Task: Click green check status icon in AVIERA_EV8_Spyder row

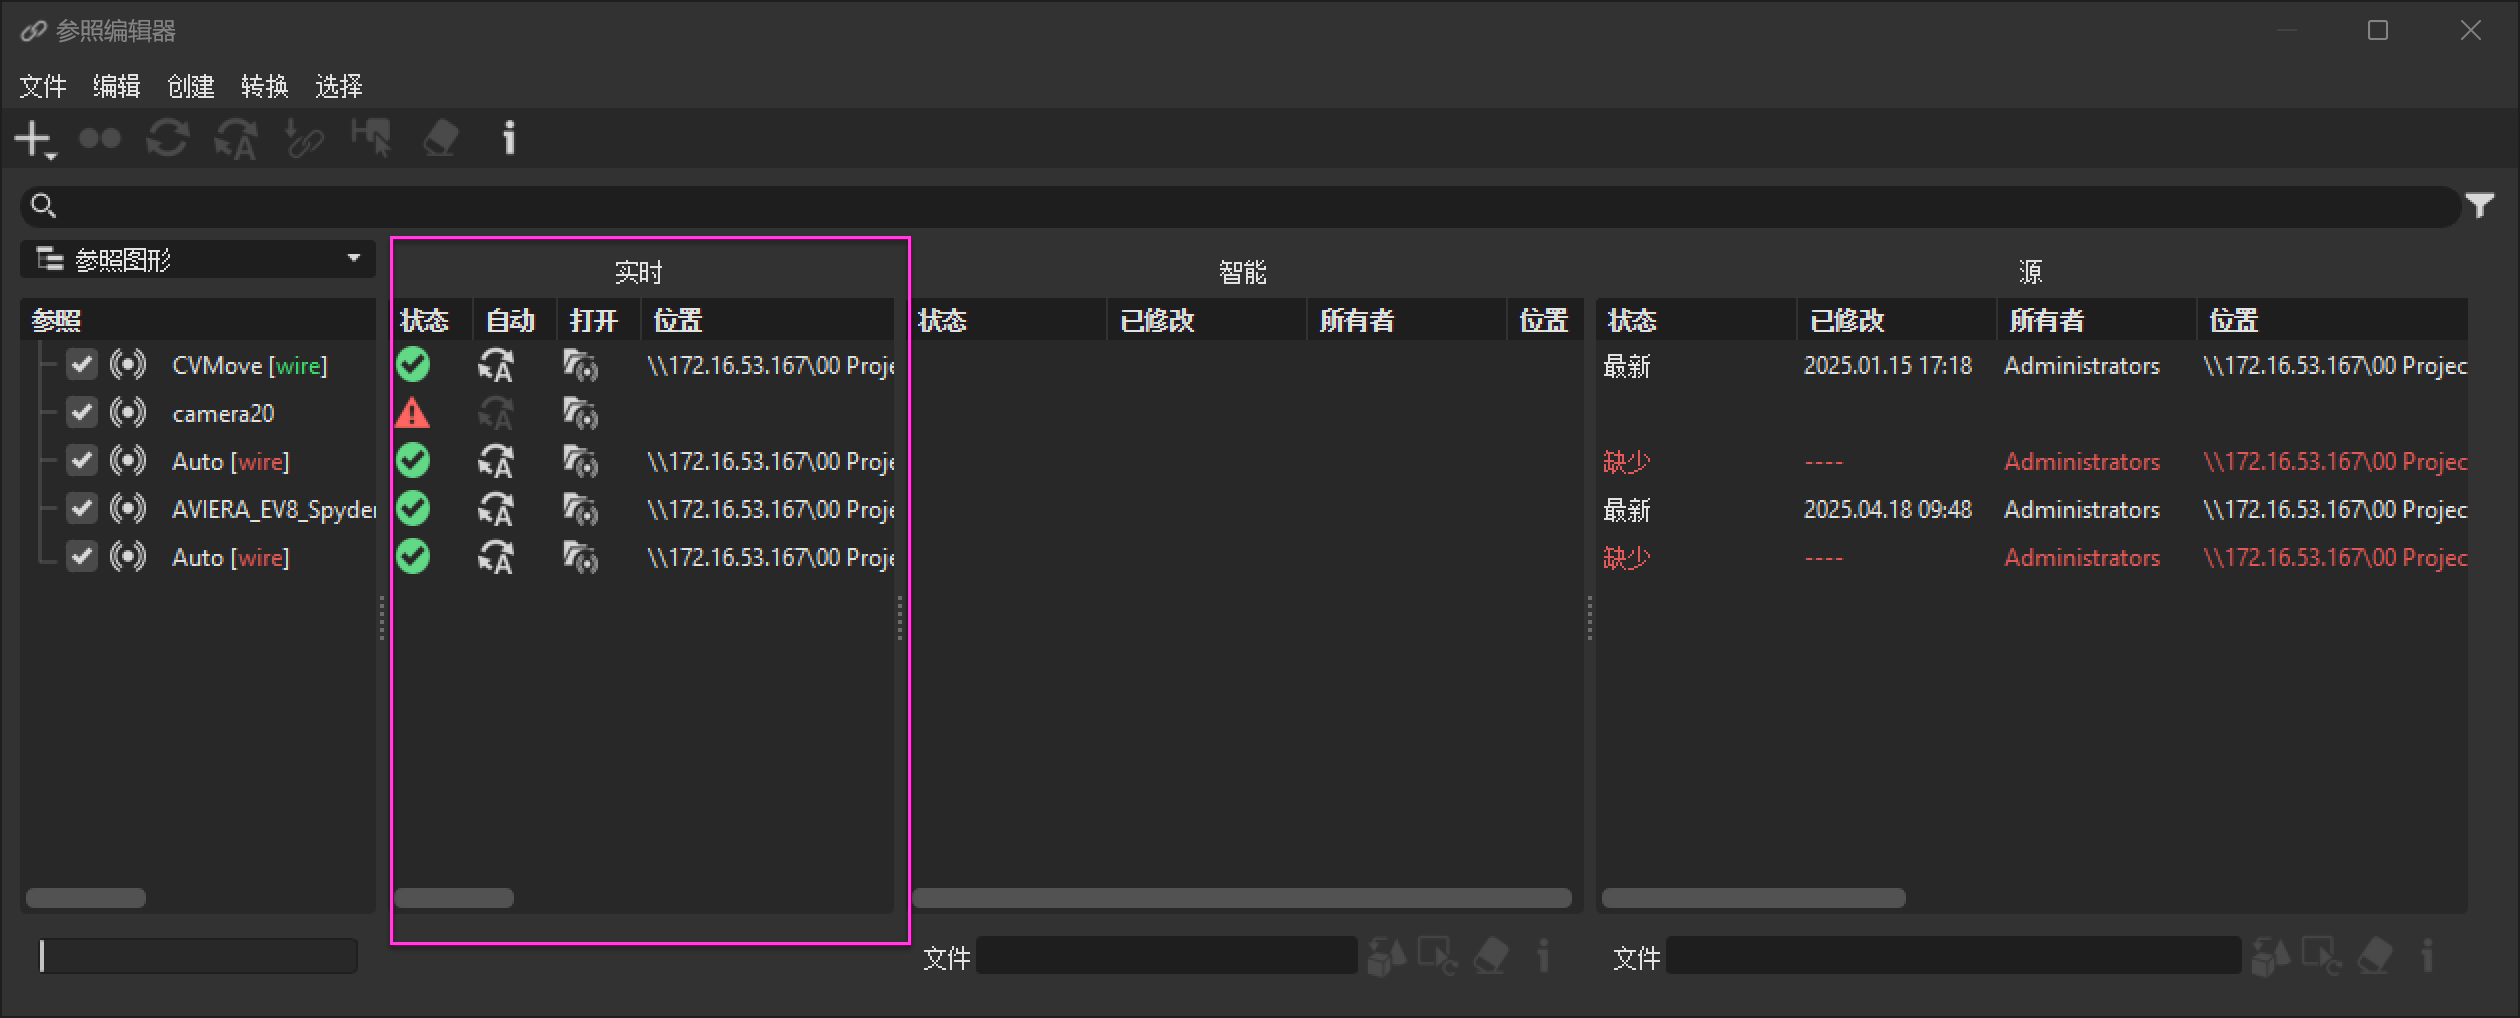Action: [x=413, y=508]
